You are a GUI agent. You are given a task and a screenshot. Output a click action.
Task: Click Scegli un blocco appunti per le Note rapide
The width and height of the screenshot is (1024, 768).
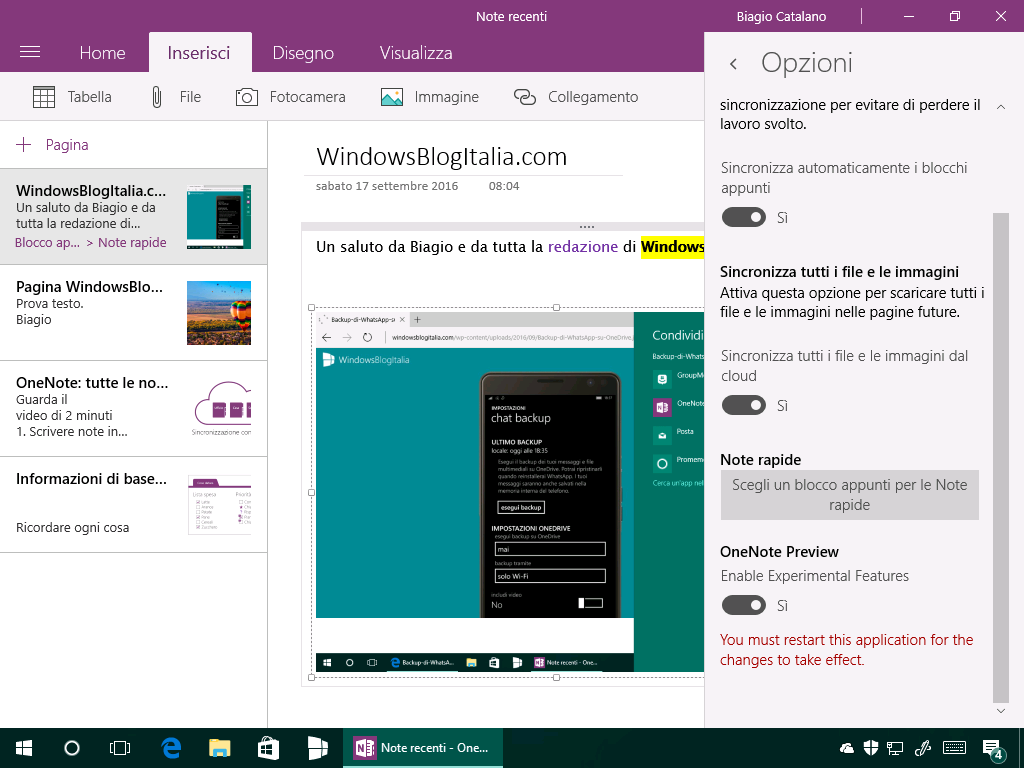850,495
